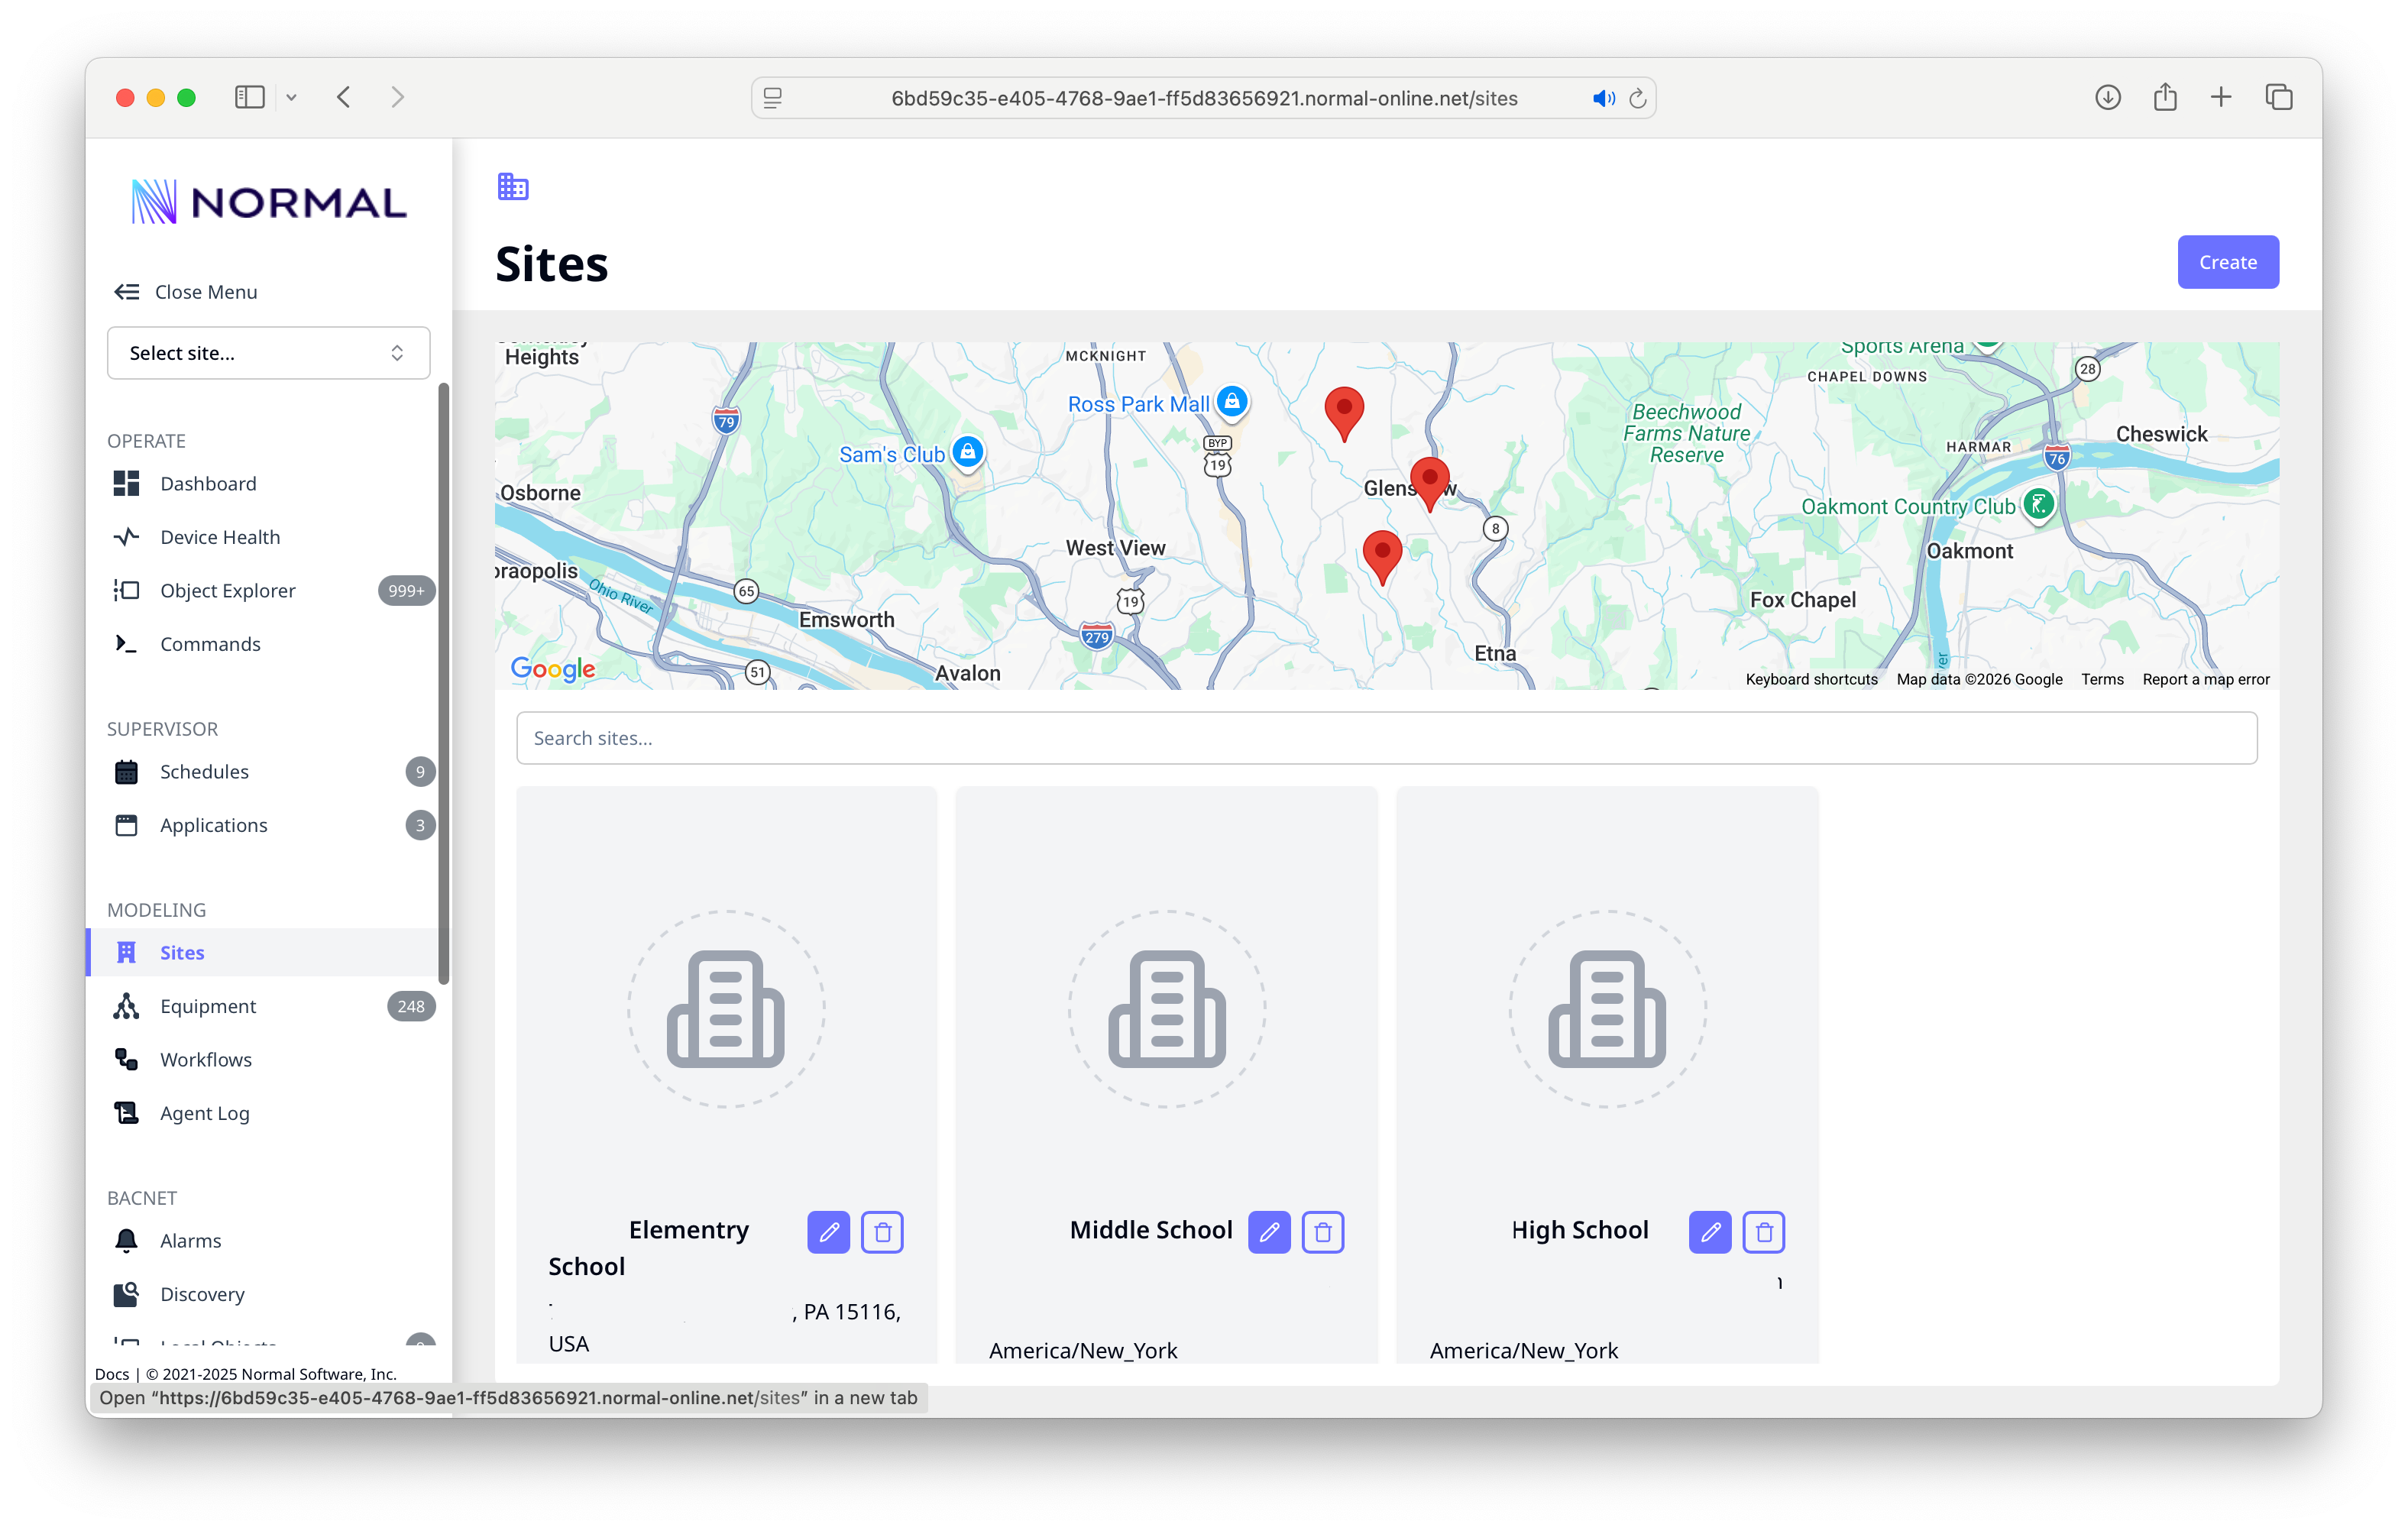Image resolution: width=2408 pixels, height=1531 pixels.
Task: Click the edit pencil for Elementry School
Action: (828, 1232)
